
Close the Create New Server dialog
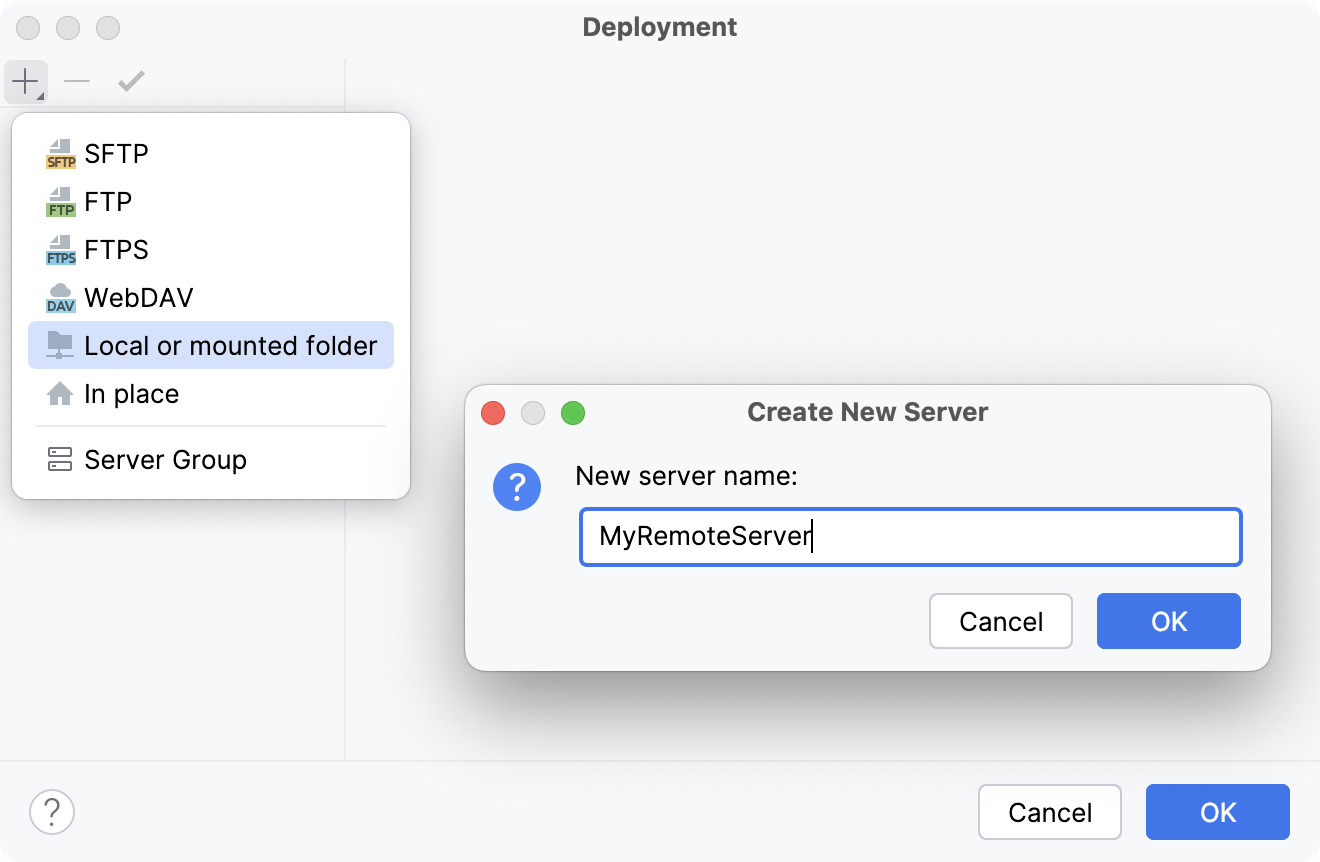pyautogui.click(x=492, y=413)
